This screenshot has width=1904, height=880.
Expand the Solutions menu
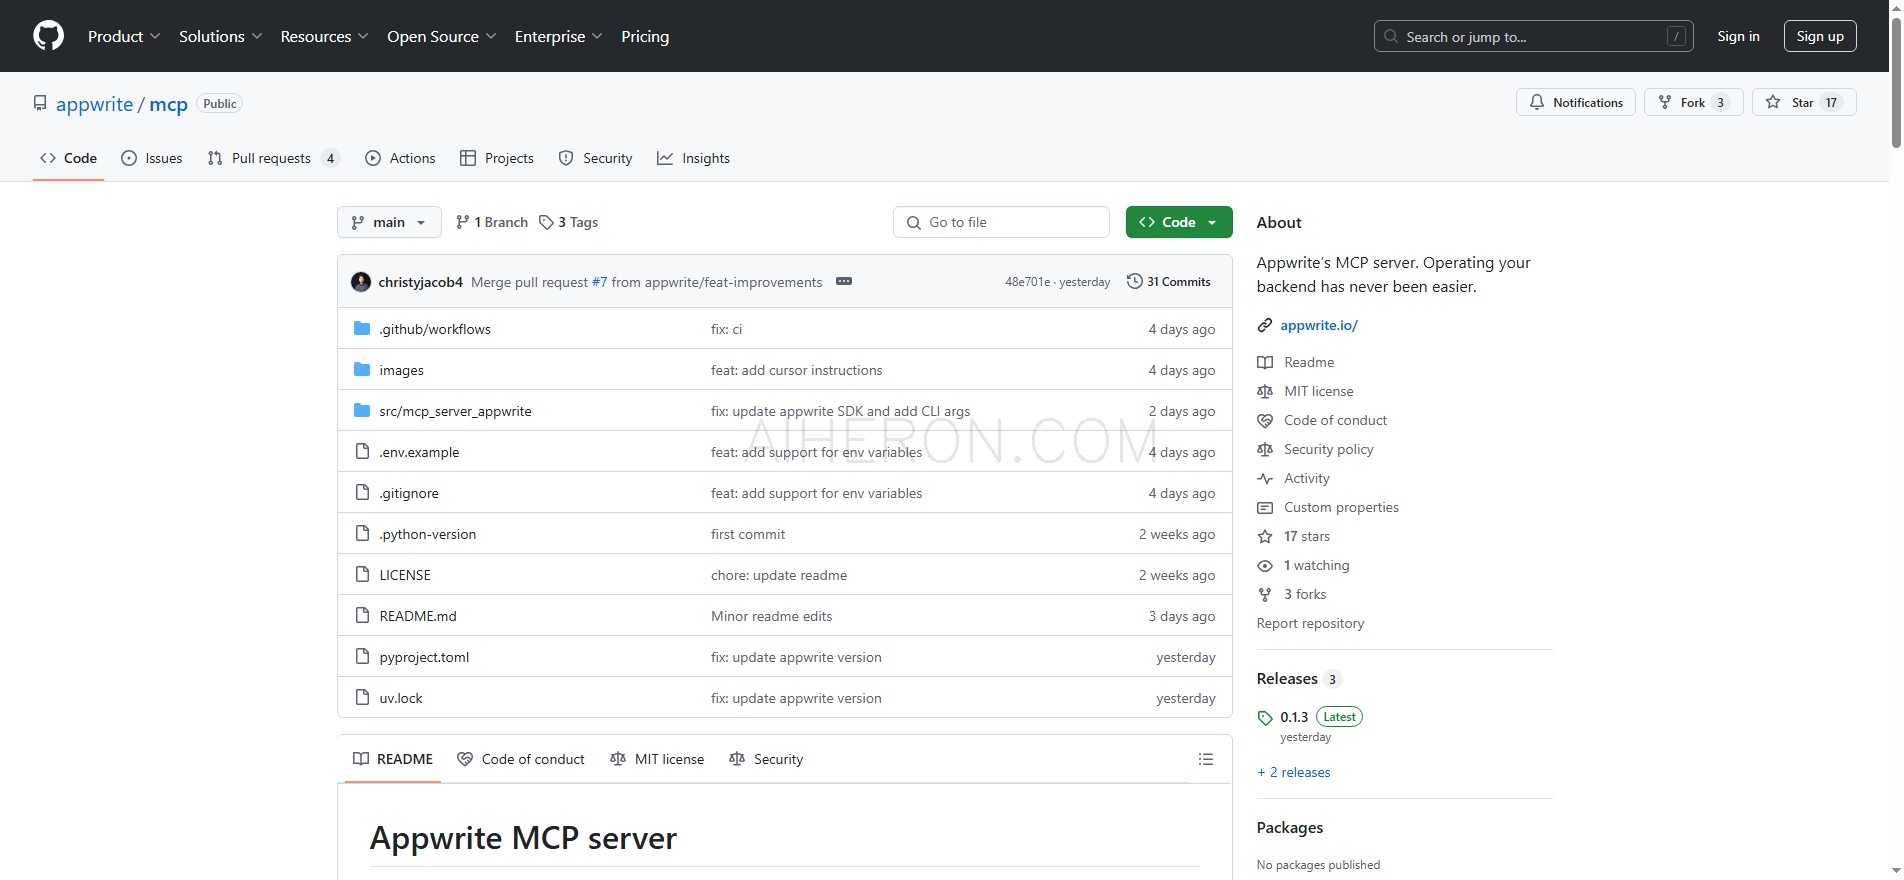click(x=221, y=36)
